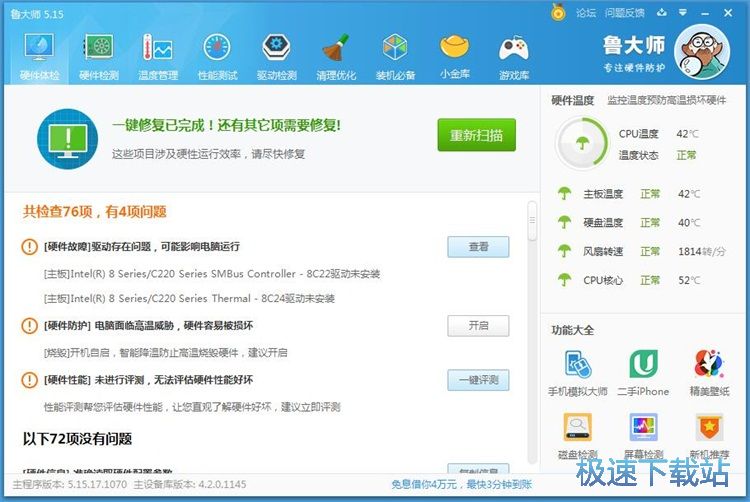Click the warning icon beside 硬件故障
Image resolution: width=750 pixels, height=502 pixels.
click(30, 247)
